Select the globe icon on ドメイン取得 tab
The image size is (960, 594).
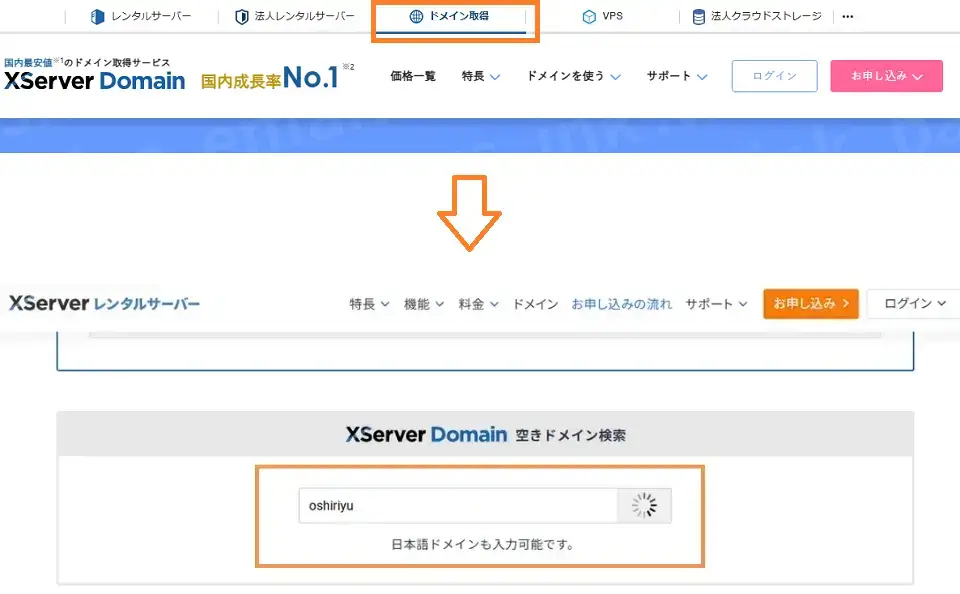(414, 16)
